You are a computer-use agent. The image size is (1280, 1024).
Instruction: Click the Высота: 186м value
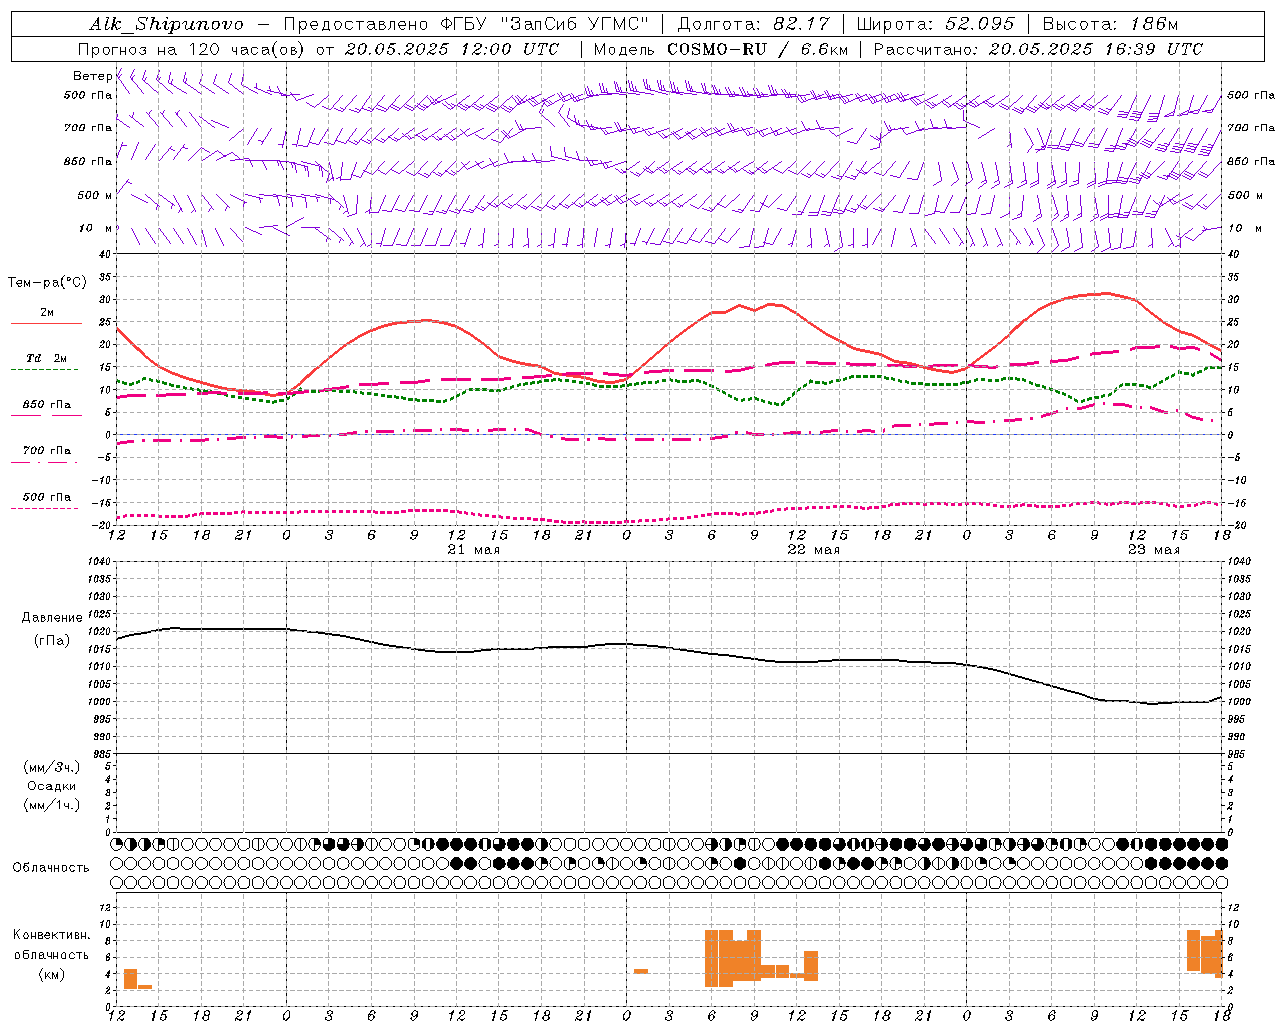coord(1110,24)
